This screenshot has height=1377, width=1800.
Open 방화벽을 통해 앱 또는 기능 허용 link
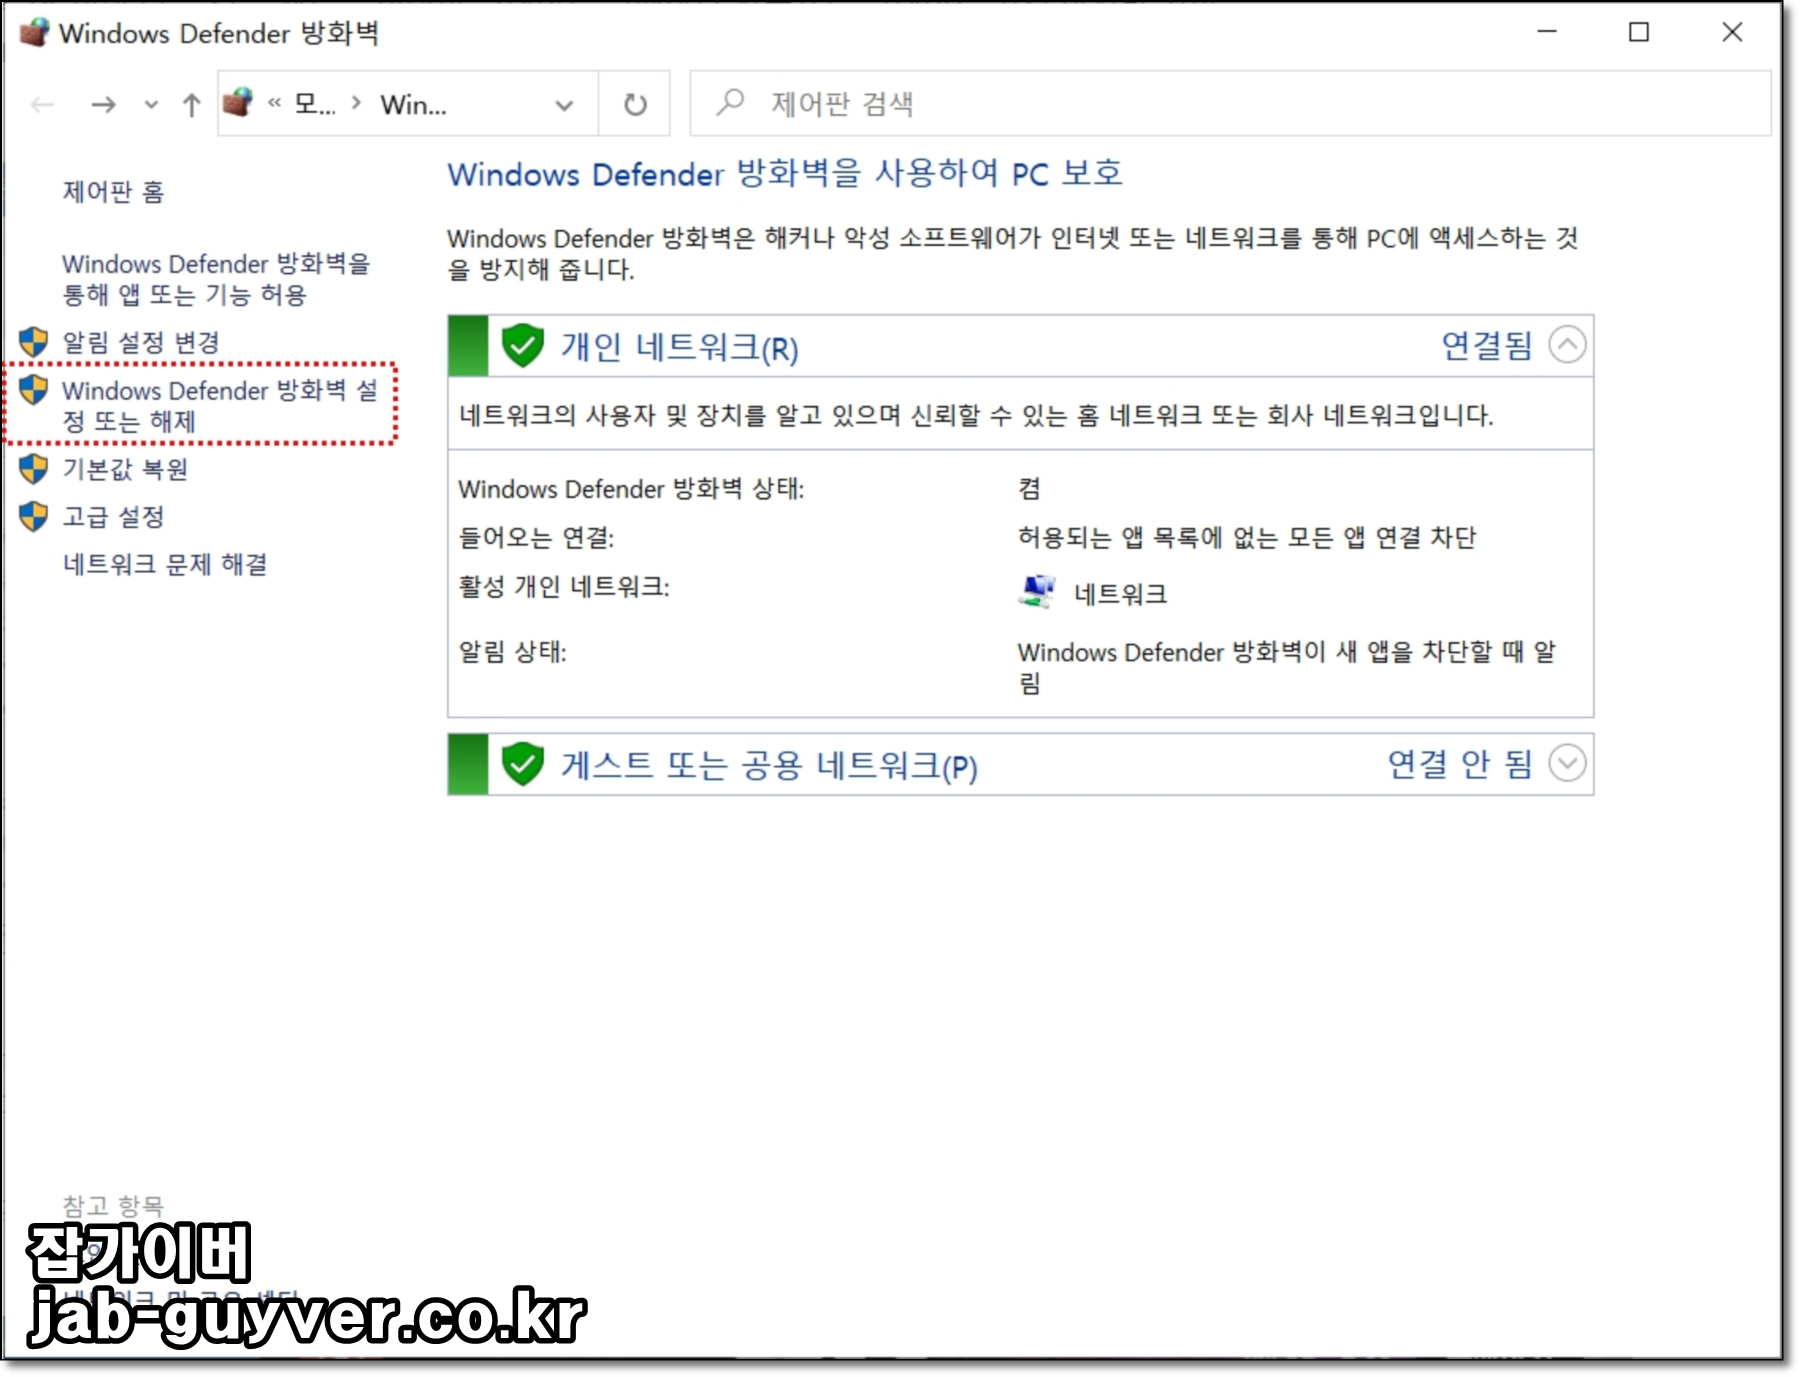[216, 279]
